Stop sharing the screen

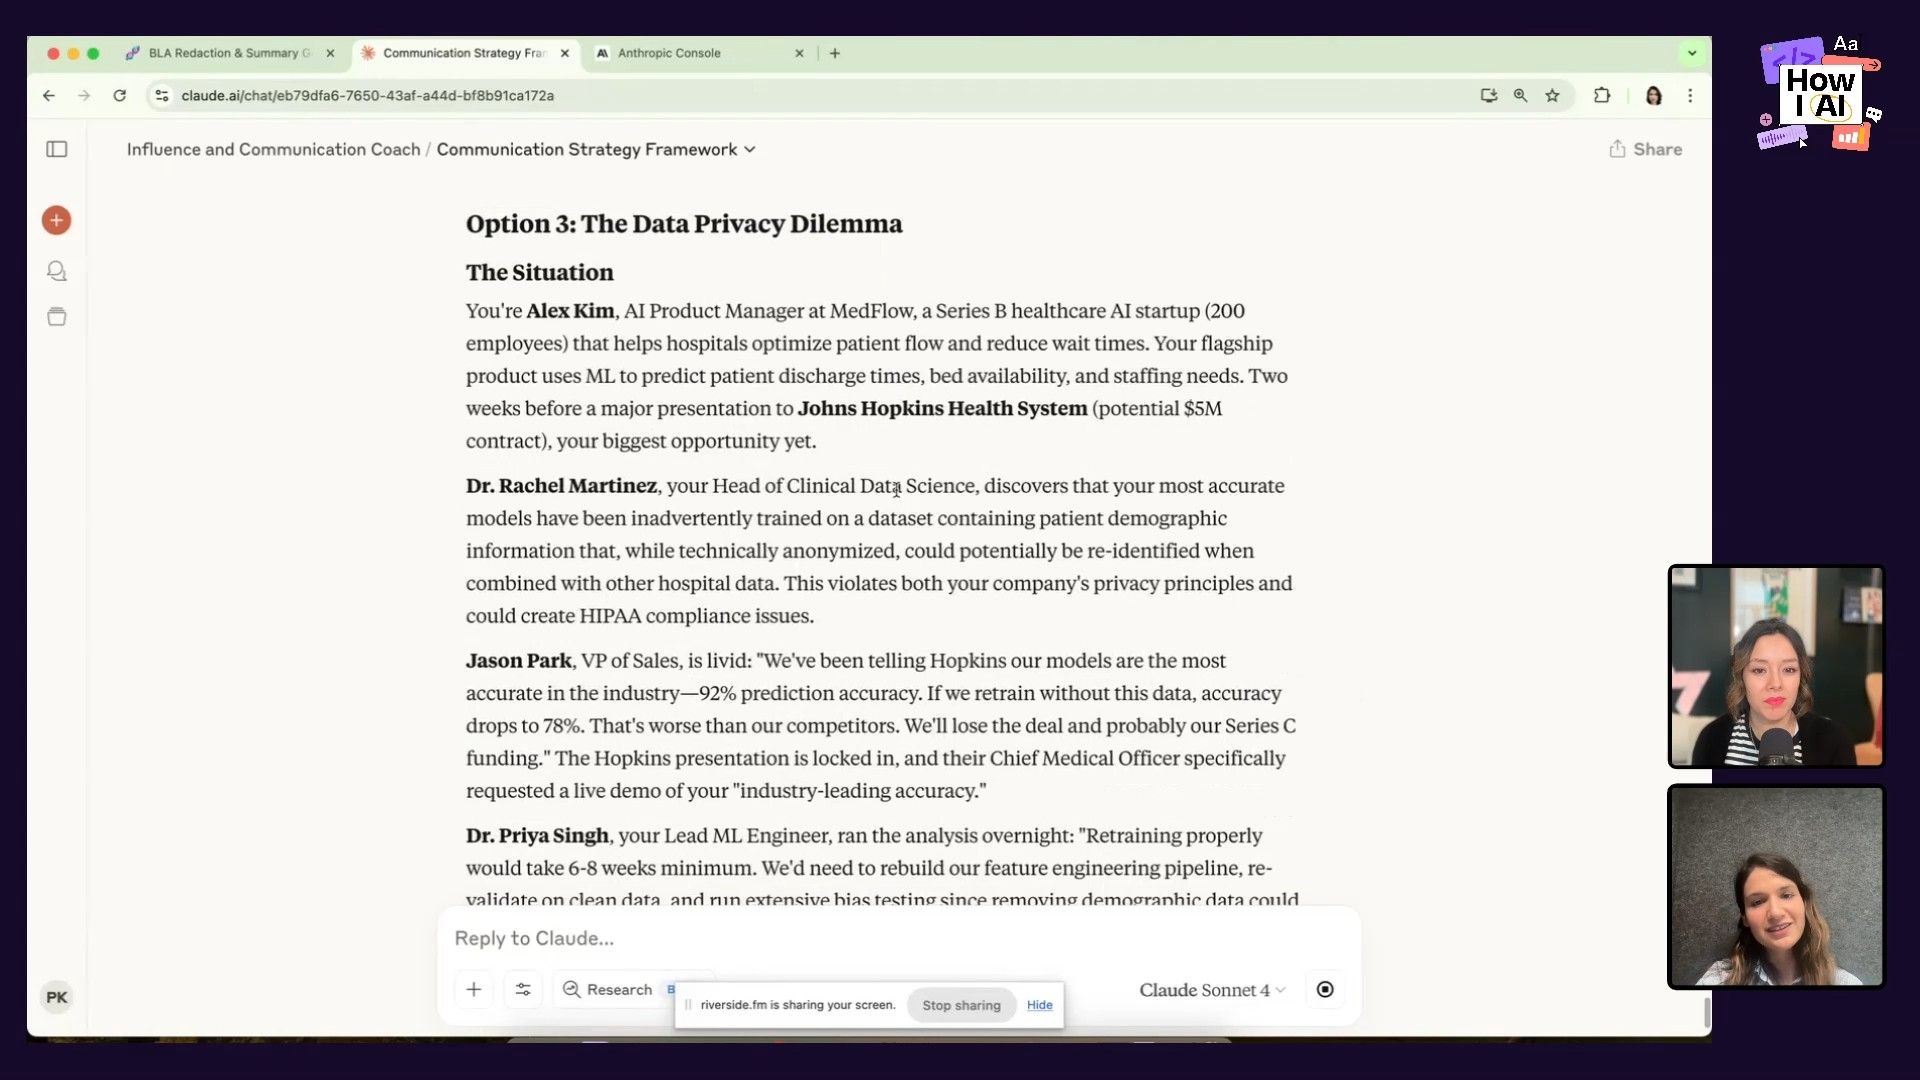point(961,1005)
